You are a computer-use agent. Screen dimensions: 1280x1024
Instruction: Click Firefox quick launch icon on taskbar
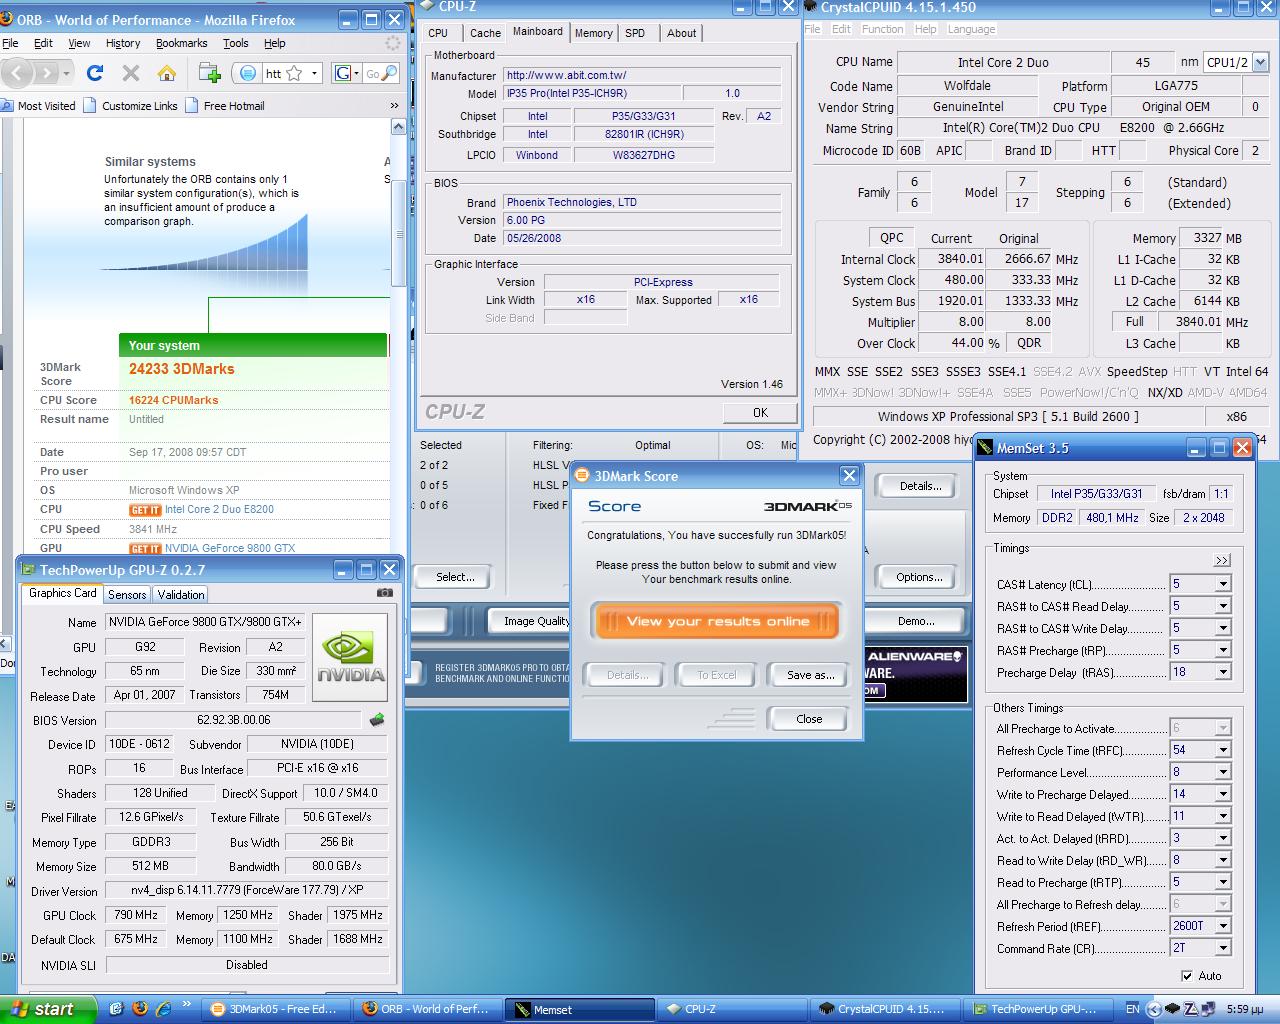(140, 1009)
